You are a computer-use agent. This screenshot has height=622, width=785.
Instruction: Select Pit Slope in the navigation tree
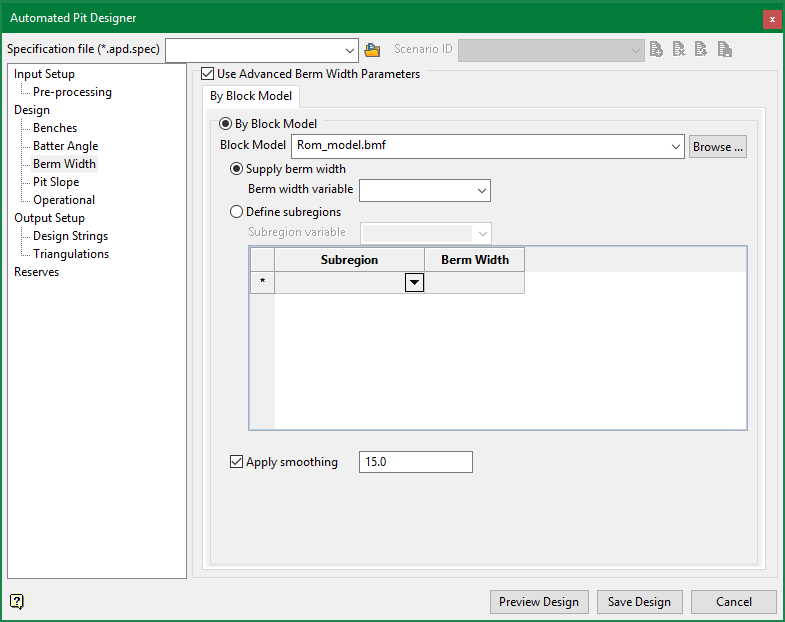pos(56,182)
